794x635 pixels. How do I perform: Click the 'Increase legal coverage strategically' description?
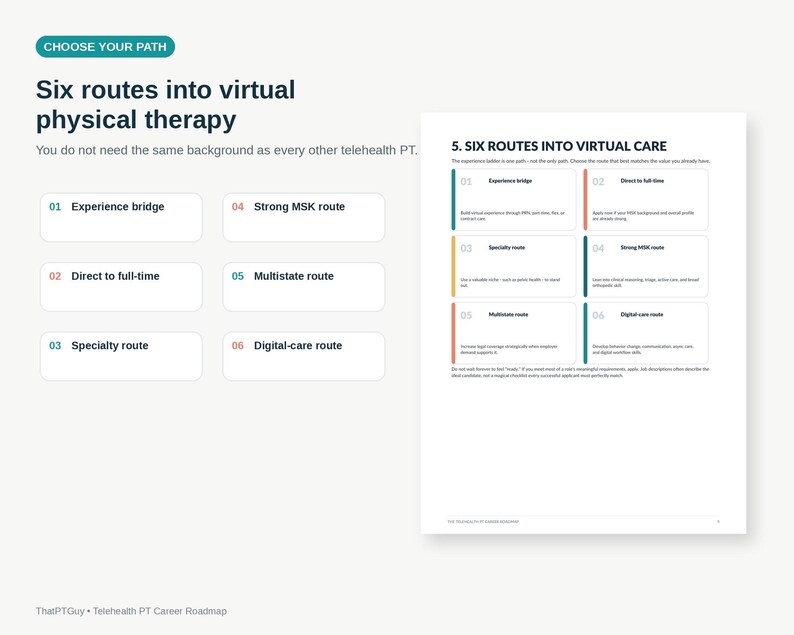click(509, 349)
